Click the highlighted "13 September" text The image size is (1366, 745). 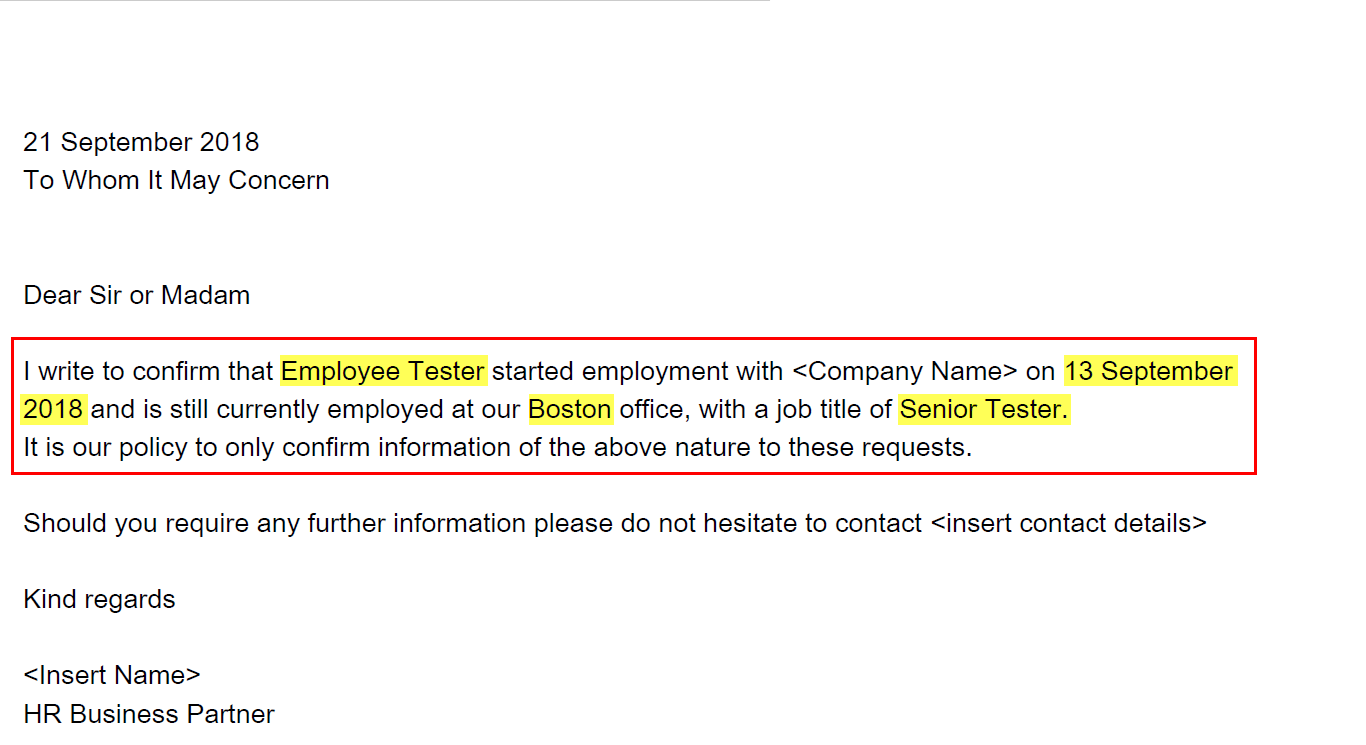pos(1149,371)
